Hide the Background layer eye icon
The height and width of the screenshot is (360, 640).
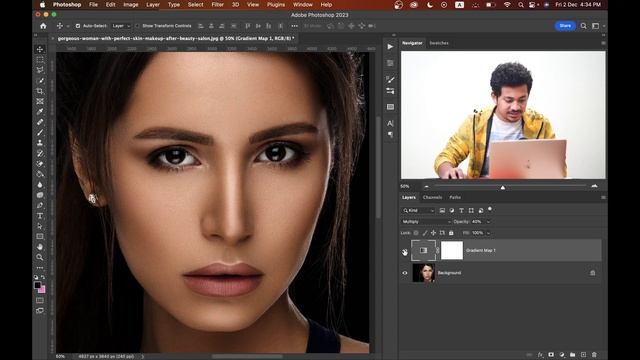click(x=405, y=273)
